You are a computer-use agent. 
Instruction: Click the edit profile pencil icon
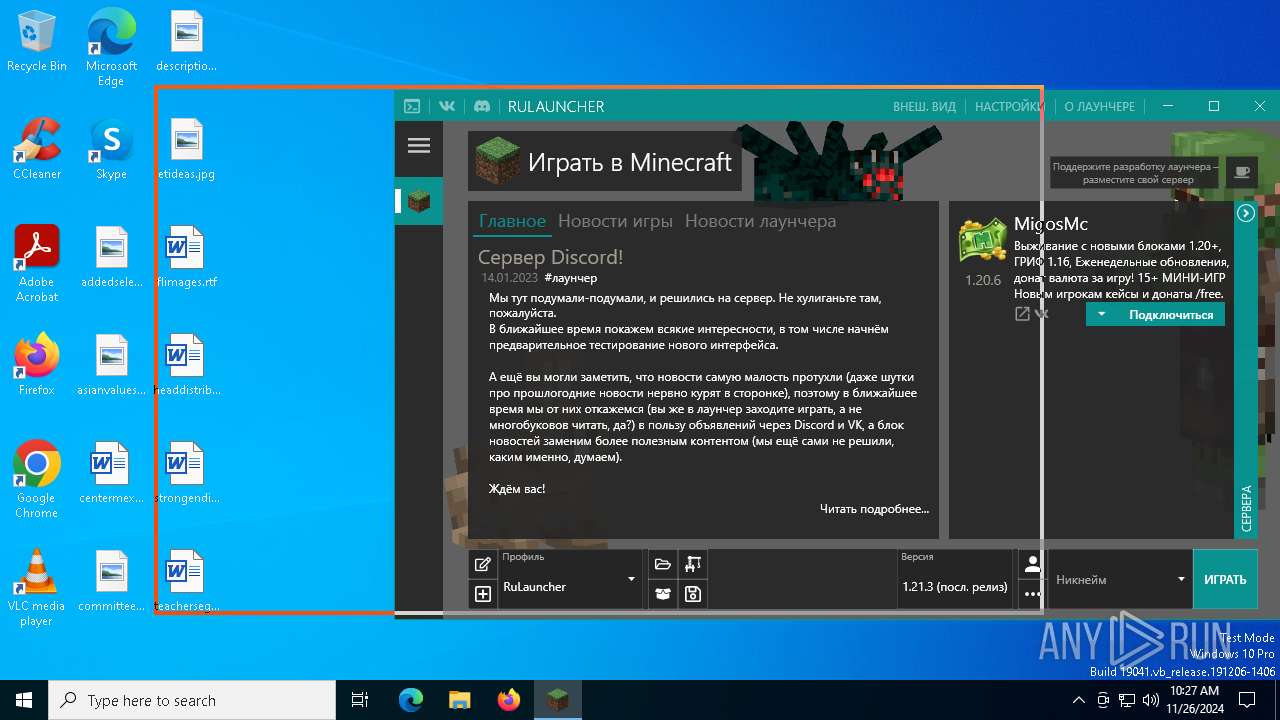[x=483, y=564]
